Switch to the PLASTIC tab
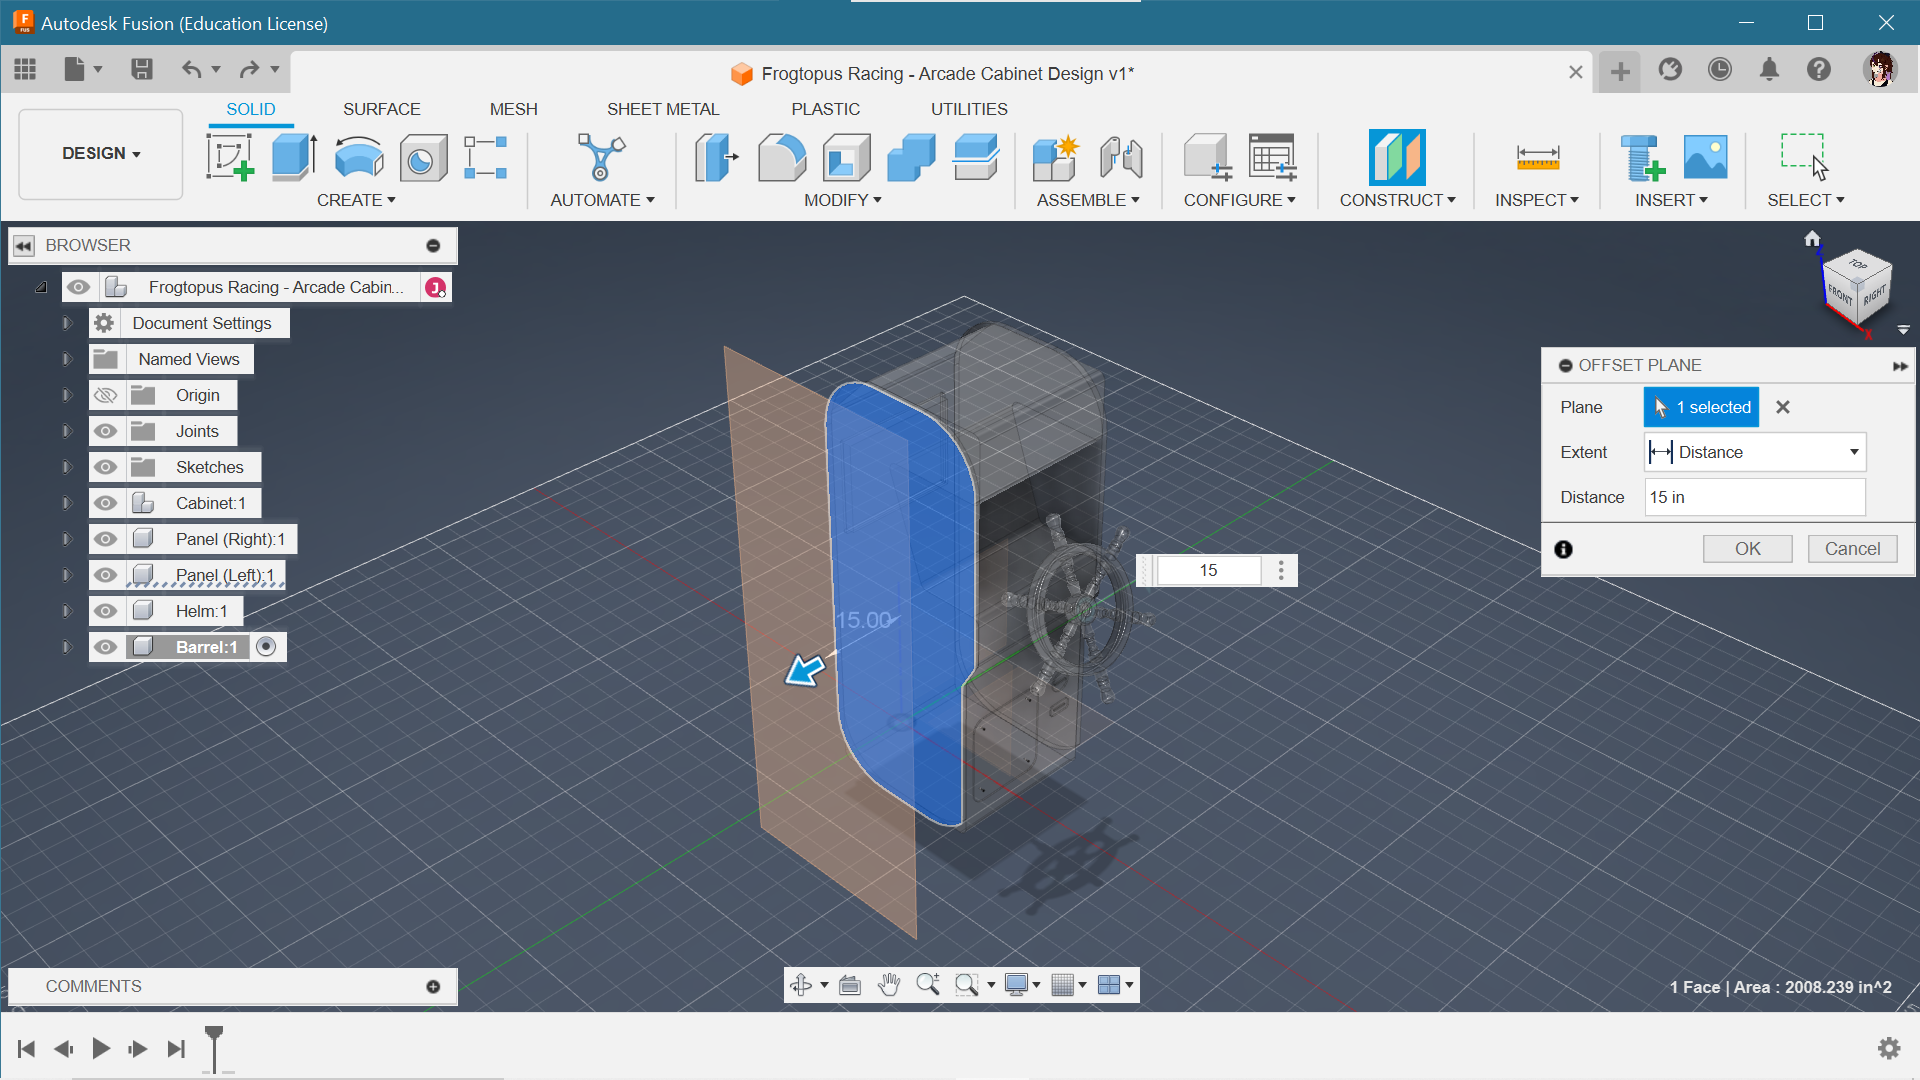 [825, 109]
